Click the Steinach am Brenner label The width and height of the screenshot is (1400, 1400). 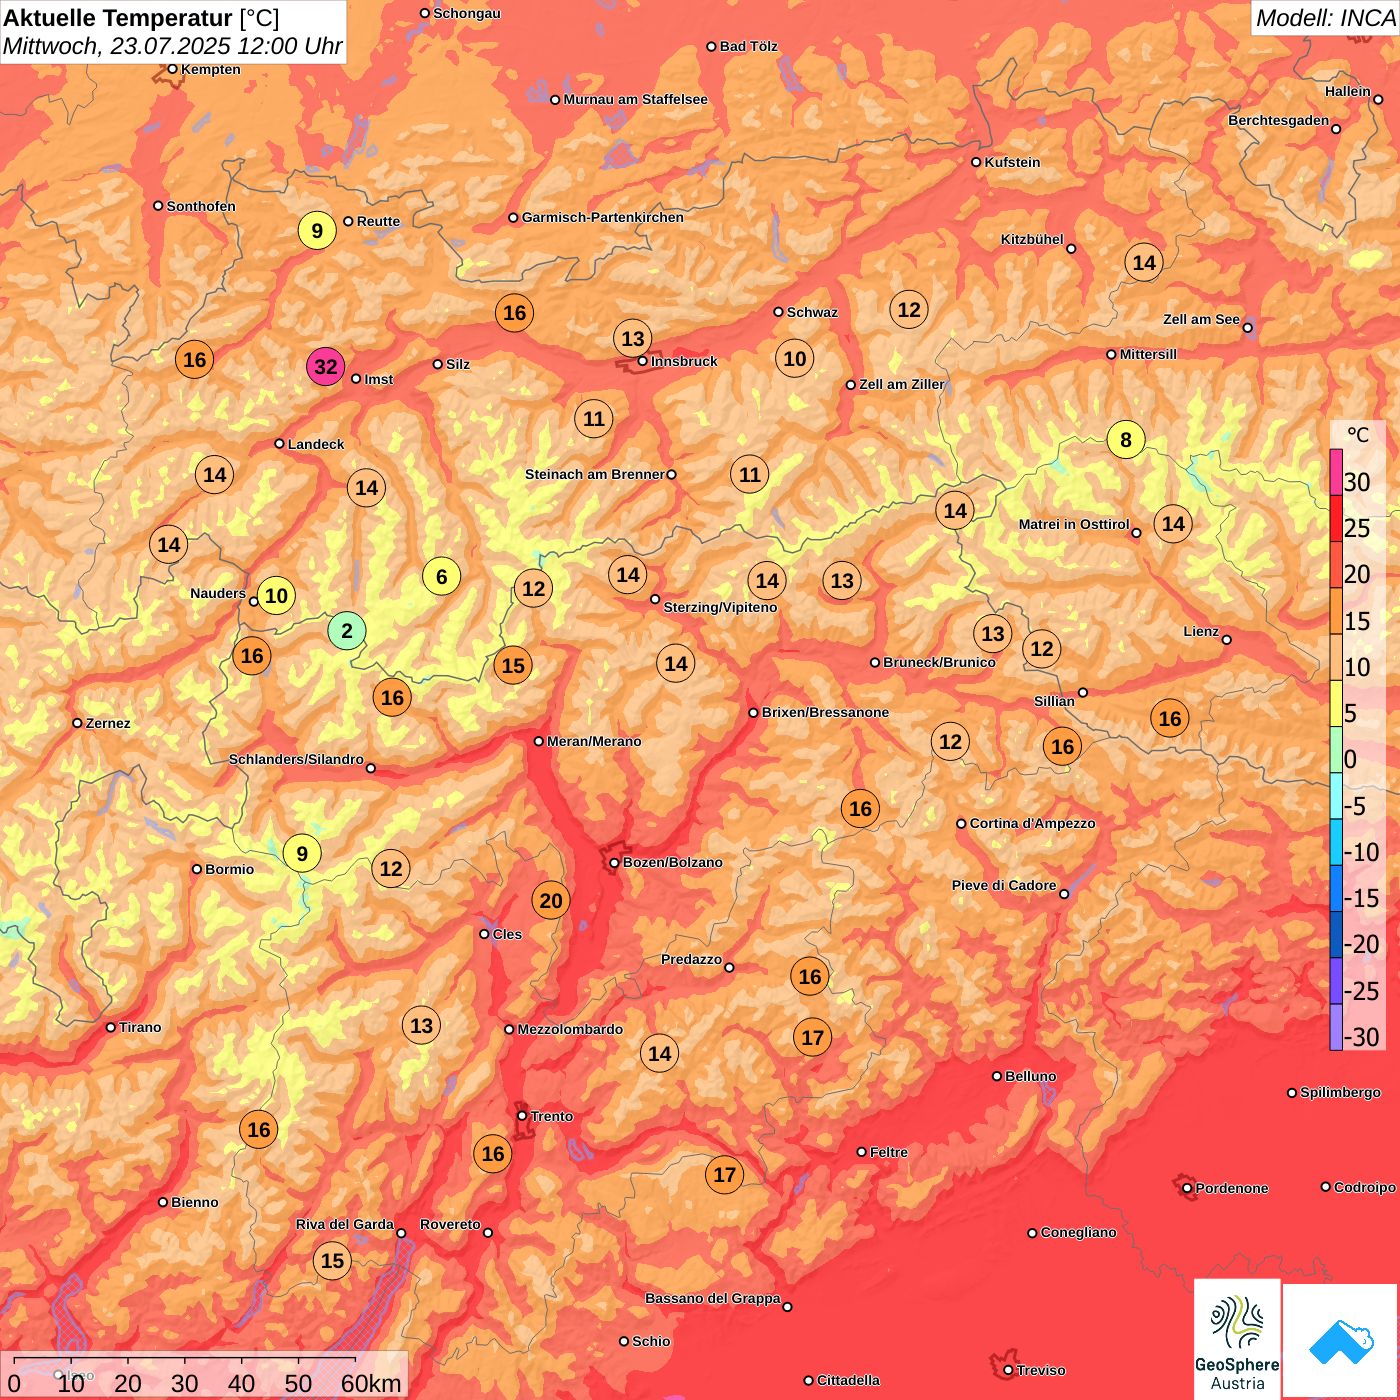tap(594, 474)
